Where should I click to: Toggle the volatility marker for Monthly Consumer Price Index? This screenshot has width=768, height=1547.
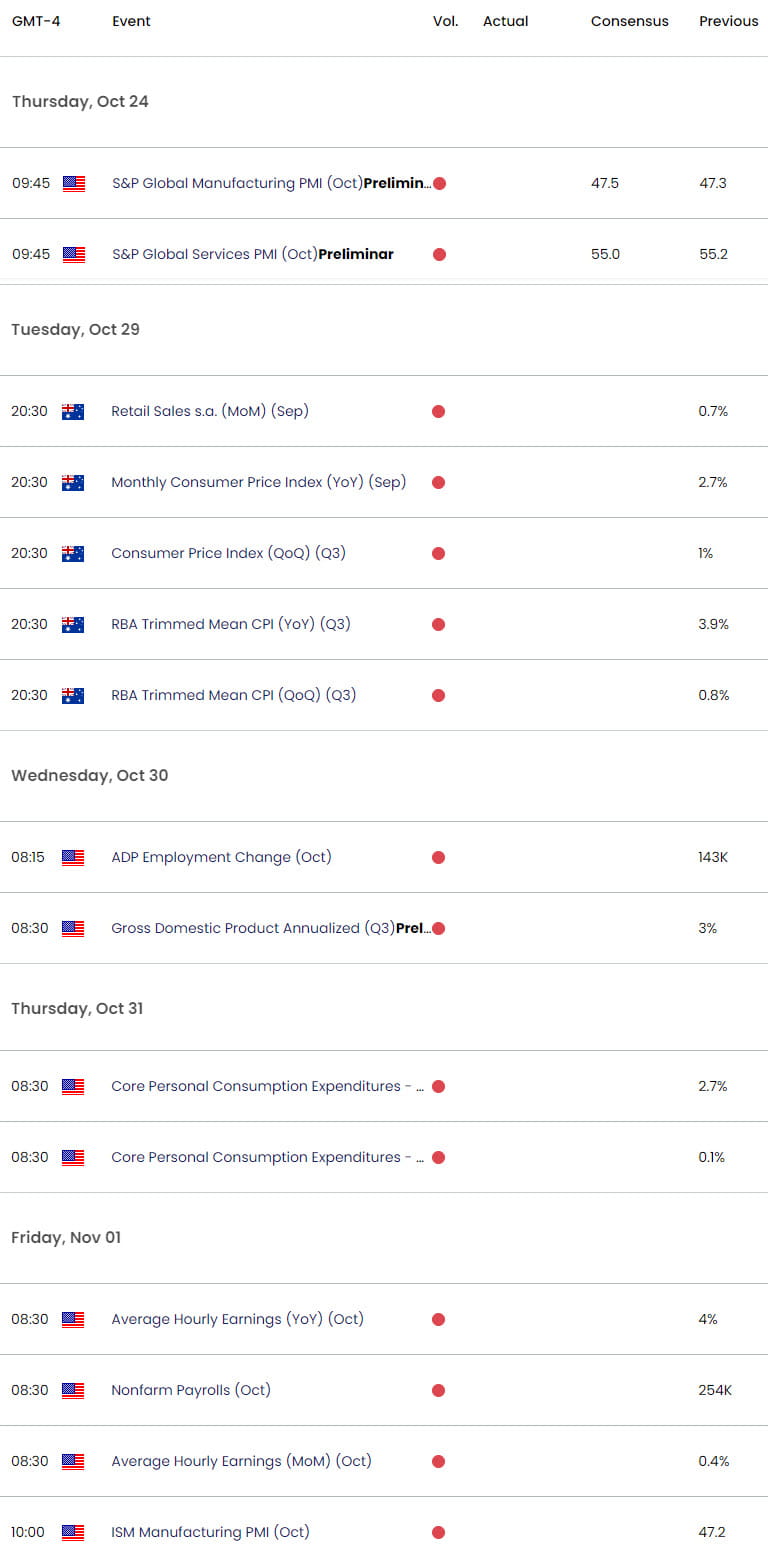438,482
